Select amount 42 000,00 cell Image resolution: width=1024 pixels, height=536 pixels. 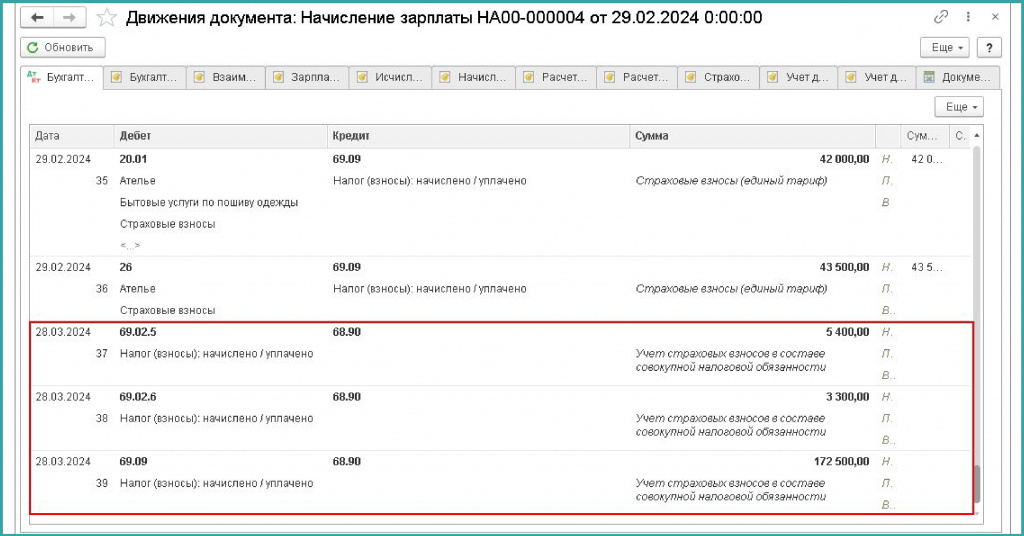[x=844, y=159]
